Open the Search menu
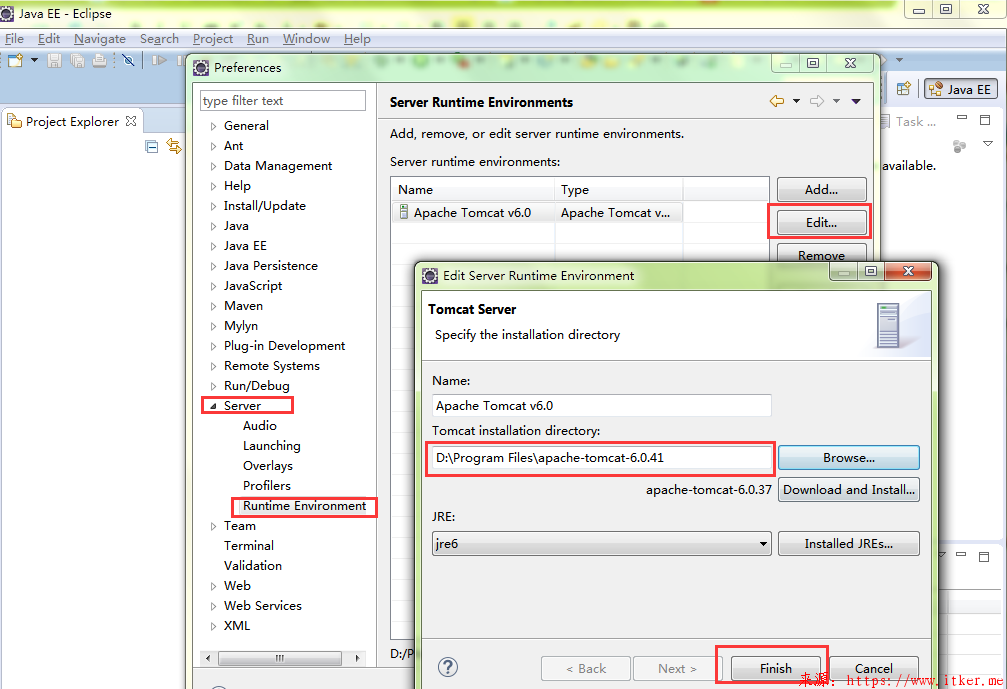The width and height of the screenshot is (1007, 689). click(159, 39)
